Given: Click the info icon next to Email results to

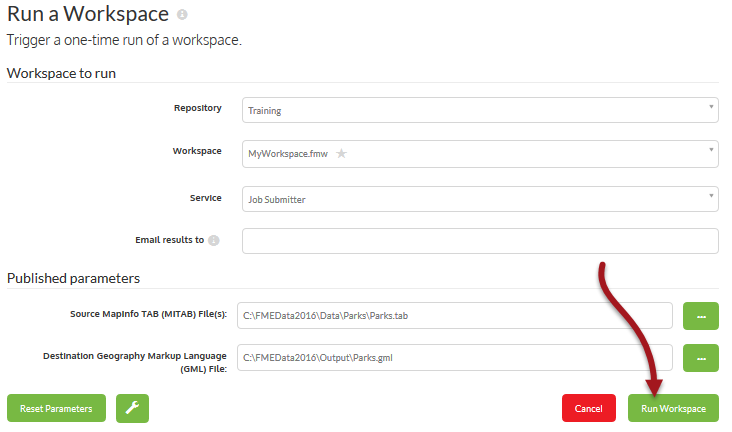Looking at the screenshot, I should click(x=214, y=241).
